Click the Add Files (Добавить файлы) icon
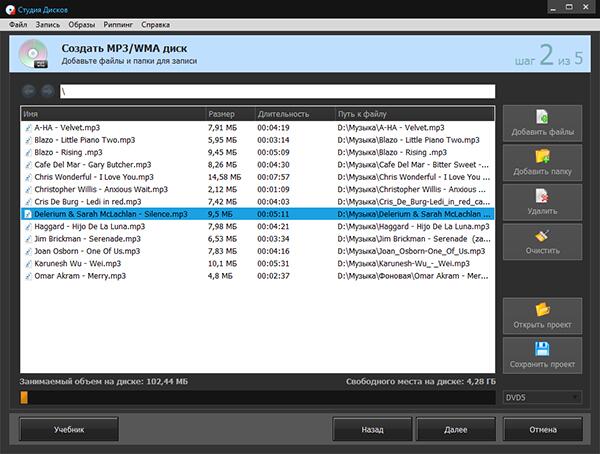Image resolution: width=600 pixels, height=454 pixels. coord(542,119)
